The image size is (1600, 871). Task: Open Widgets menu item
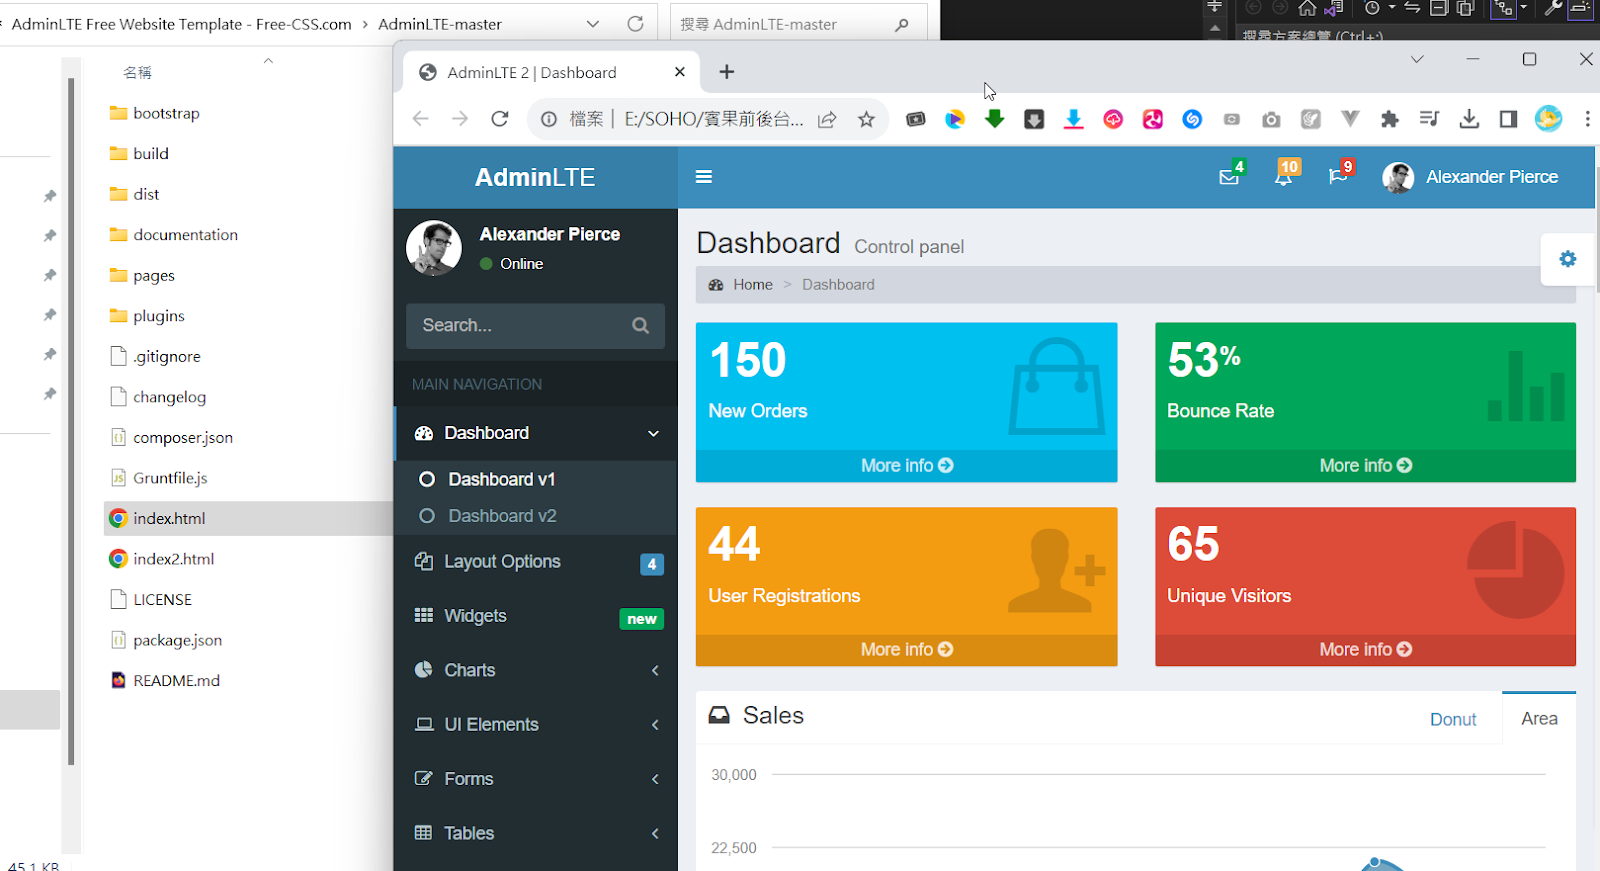[x=535, y=617]
